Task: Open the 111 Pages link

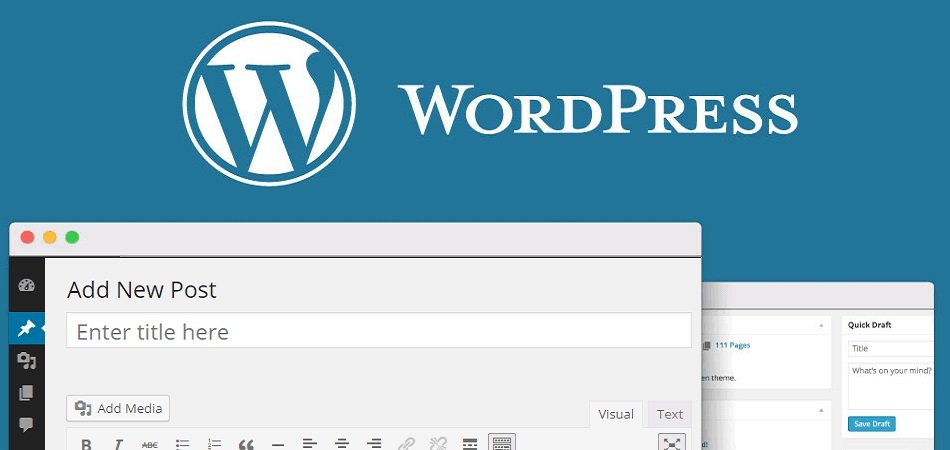Action: click(x=732, y=345)
